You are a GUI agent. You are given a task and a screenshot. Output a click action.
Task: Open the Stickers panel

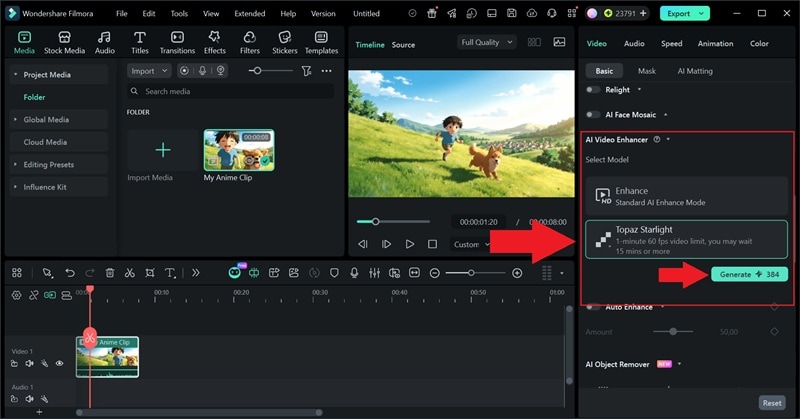click(x=284, y=42)
